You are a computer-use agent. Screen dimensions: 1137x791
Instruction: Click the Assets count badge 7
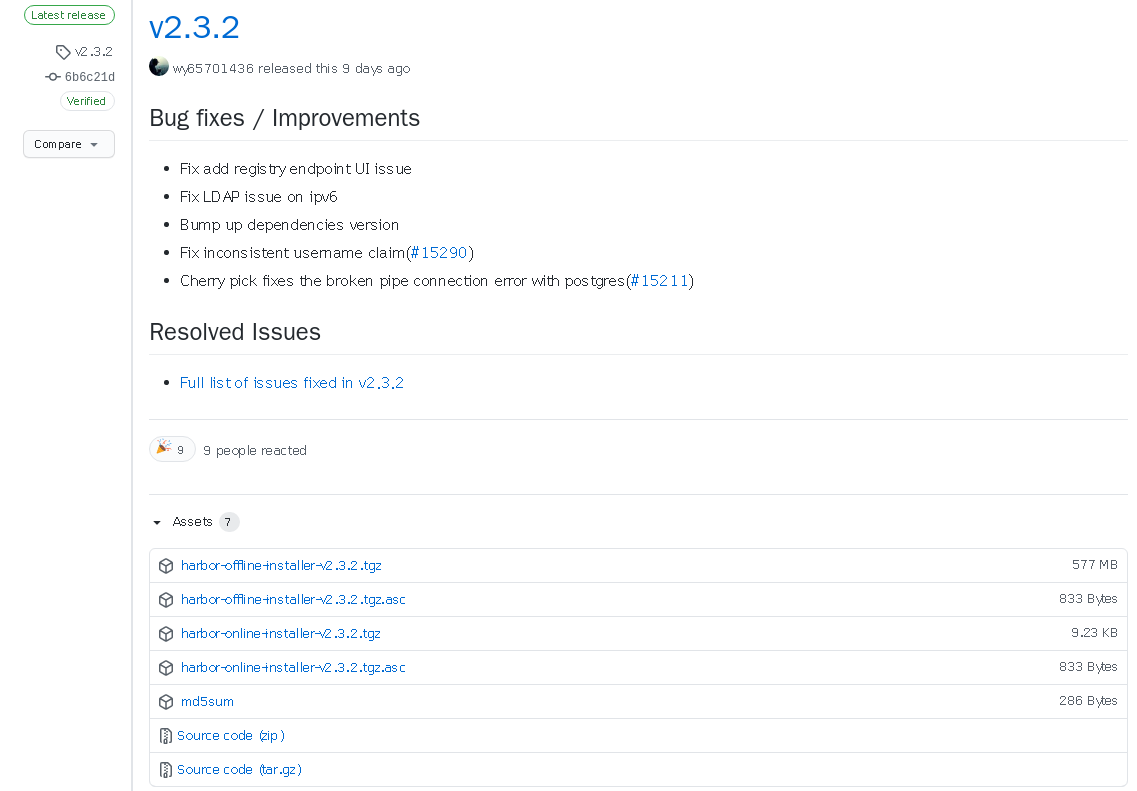228,522
